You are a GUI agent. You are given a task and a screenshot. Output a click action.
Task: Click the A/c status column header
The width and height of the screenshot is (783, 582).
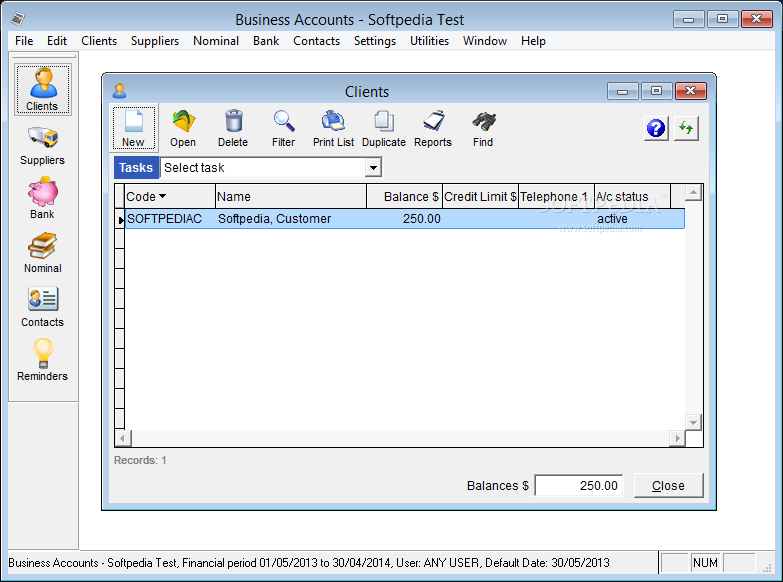coord(632,196)
